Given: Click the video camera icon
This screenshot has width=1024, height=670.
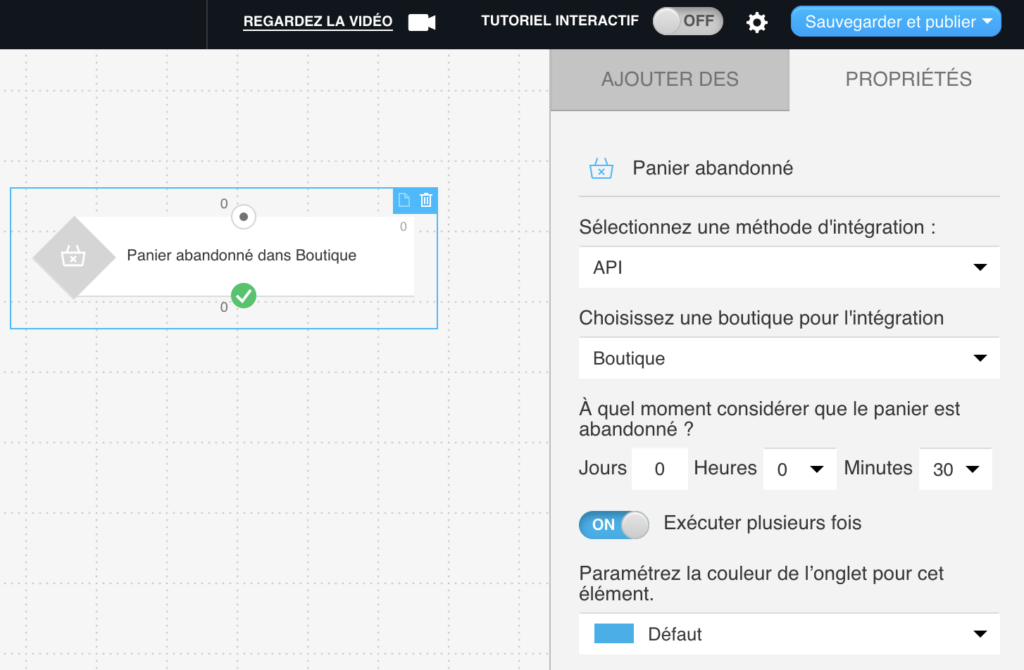Looking at the screenshot, I should coord(422,22).
